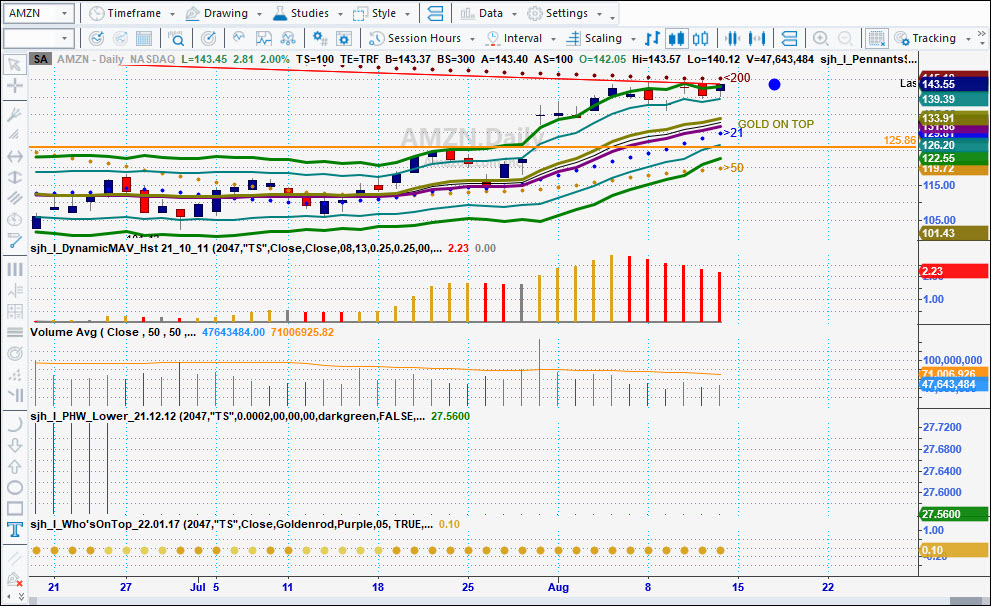
Task: Click the symbol lookup magnifier icon
Action: 176,39
